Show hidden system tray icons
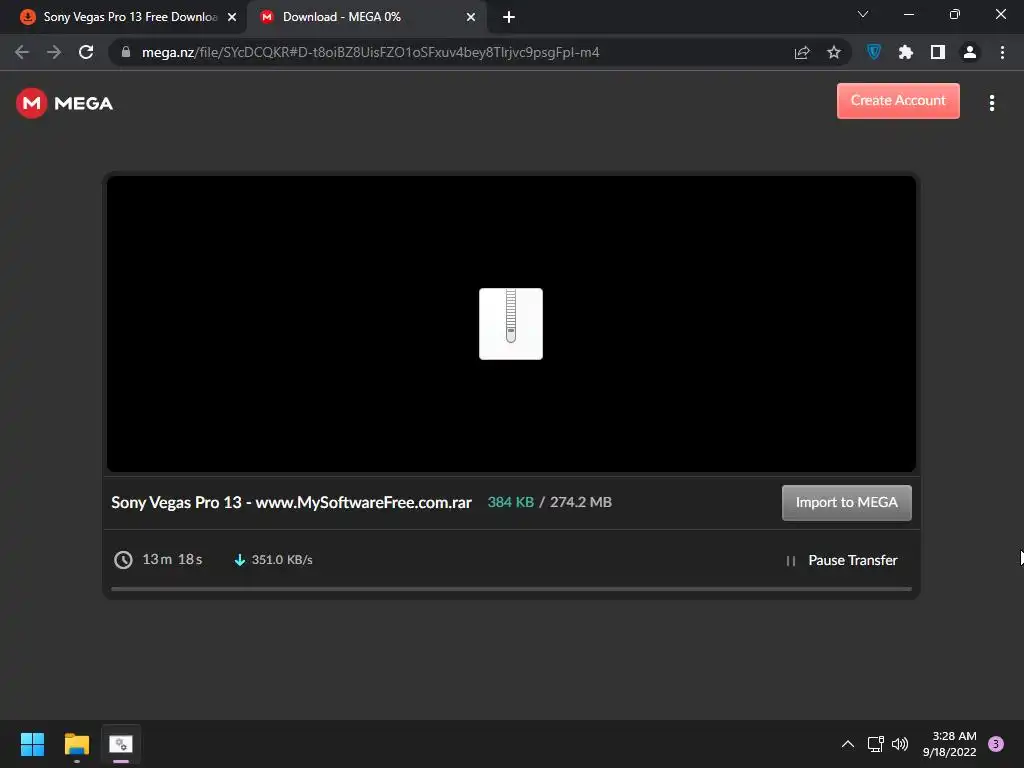 (x=848, y=744)
